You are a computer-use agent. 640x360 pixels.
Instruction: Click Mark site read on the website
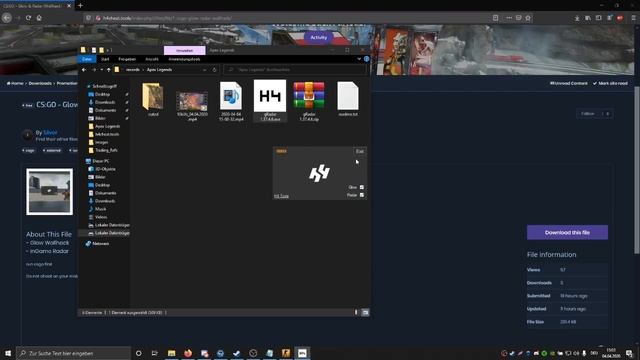pyautogui.click(x=610, y=83)
